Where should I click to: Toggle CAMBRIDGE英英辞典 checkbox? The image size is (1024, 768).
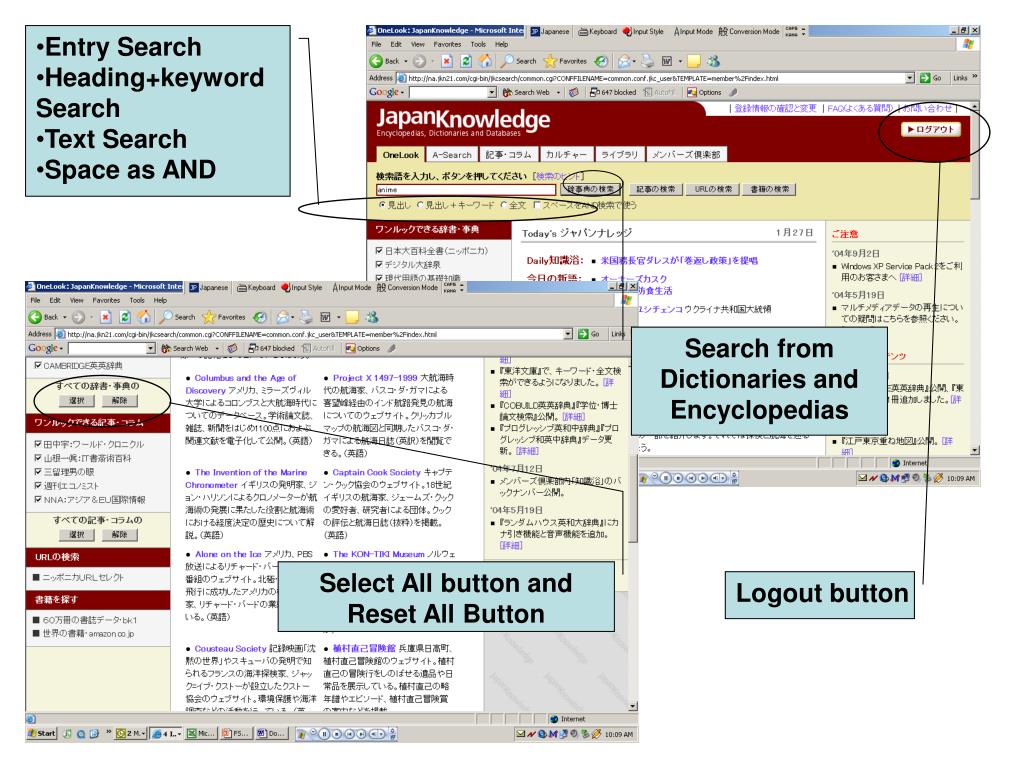pos(38,366)
